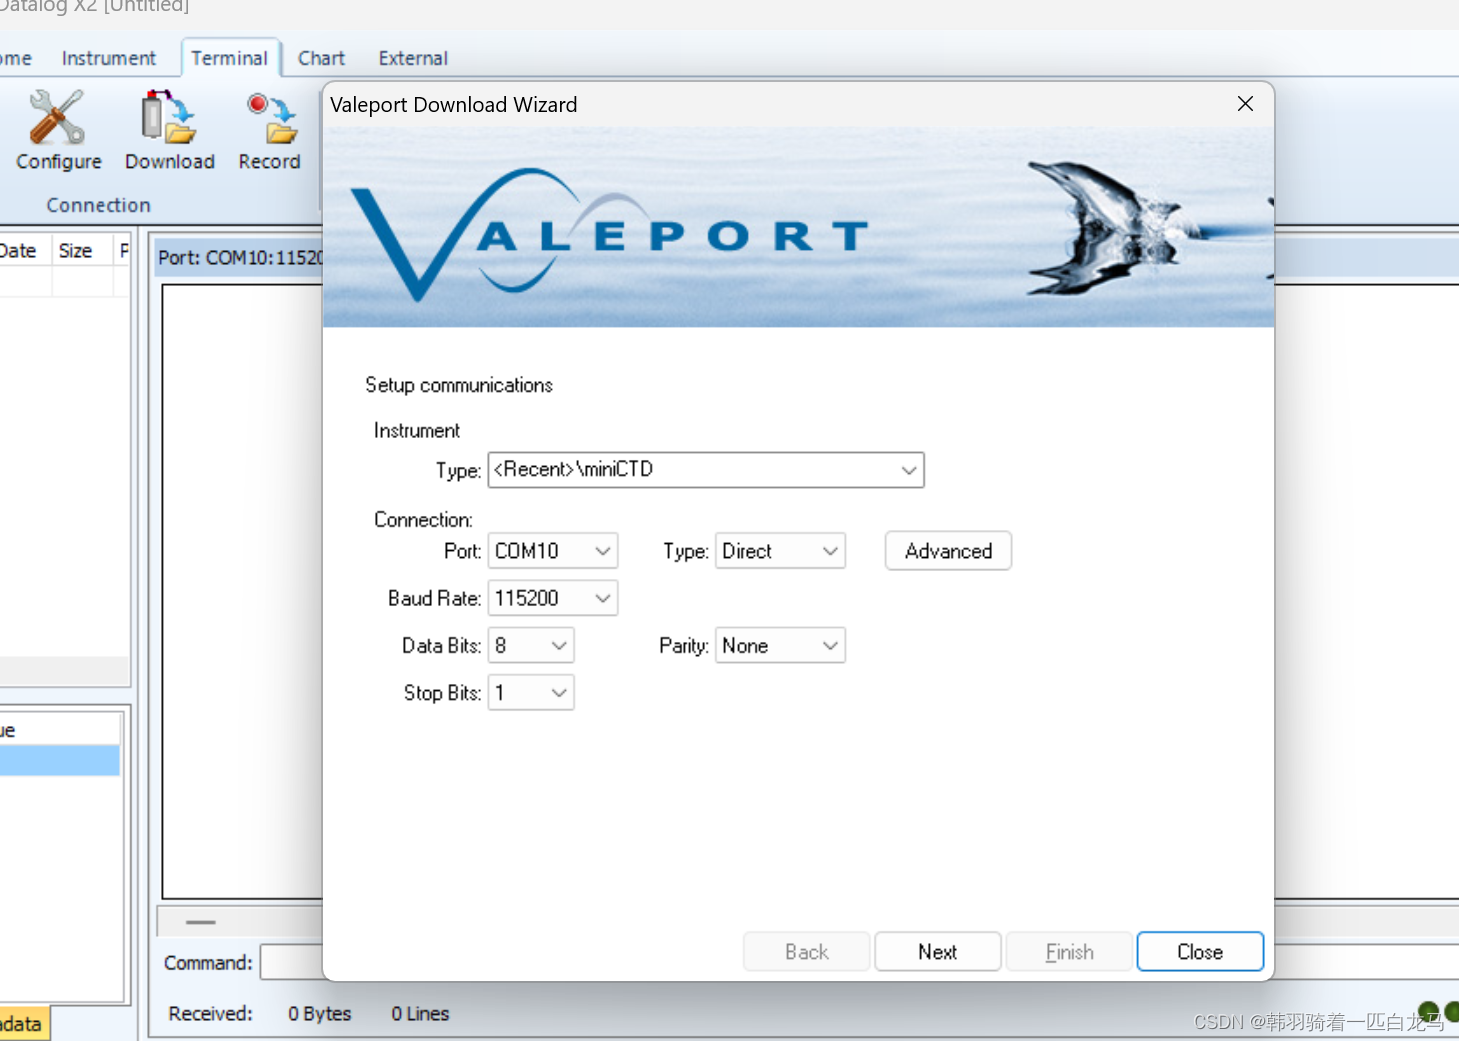Image resolution: width=1459 pixels, height=1041 pixels.
Task: Click the Setup communications heading
Action: [x=459, y=385]
